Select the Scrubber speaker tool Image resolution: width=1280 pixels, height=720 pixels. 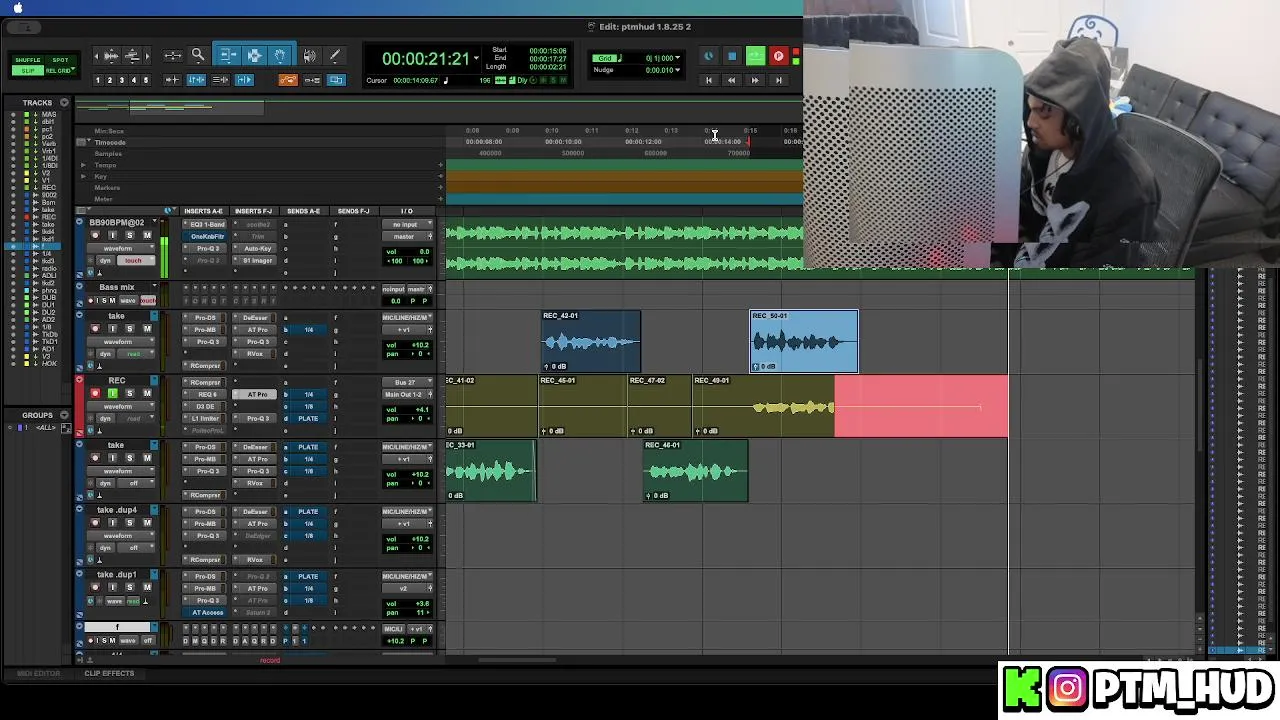[310, 56]
